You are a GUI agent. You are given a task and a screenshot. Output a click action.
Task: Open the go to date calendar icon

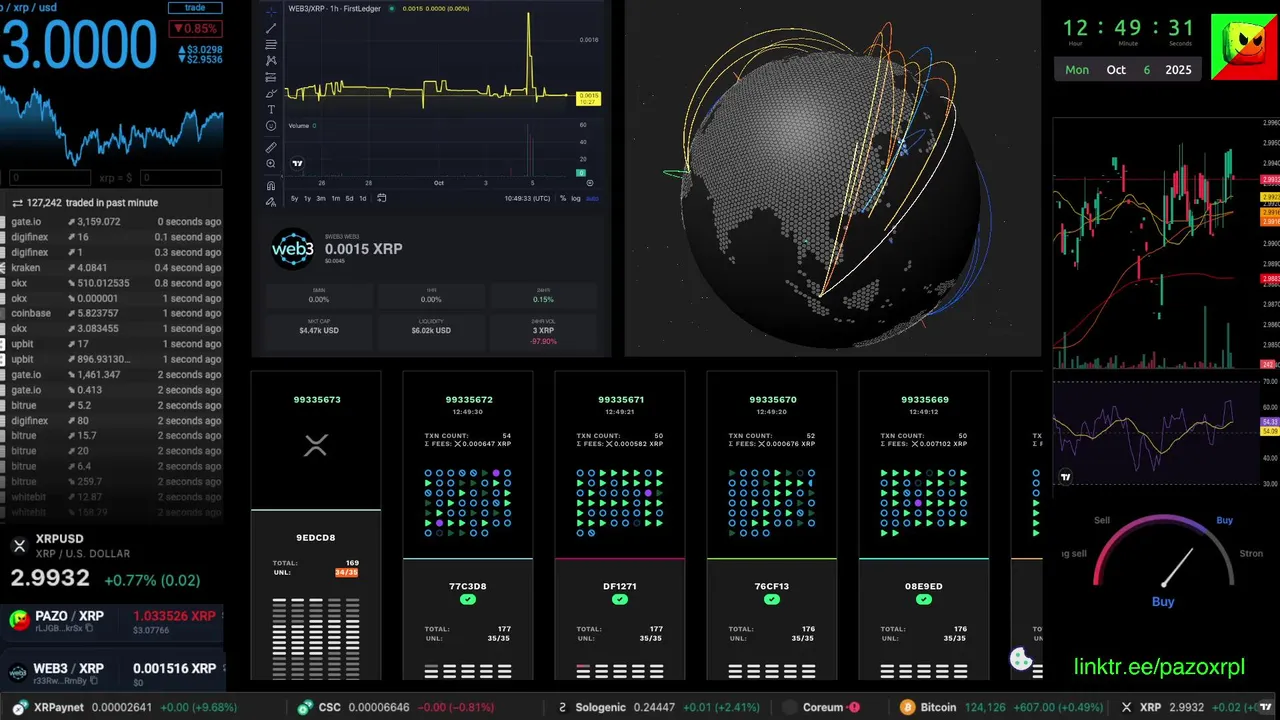click(x=381, y=198)
